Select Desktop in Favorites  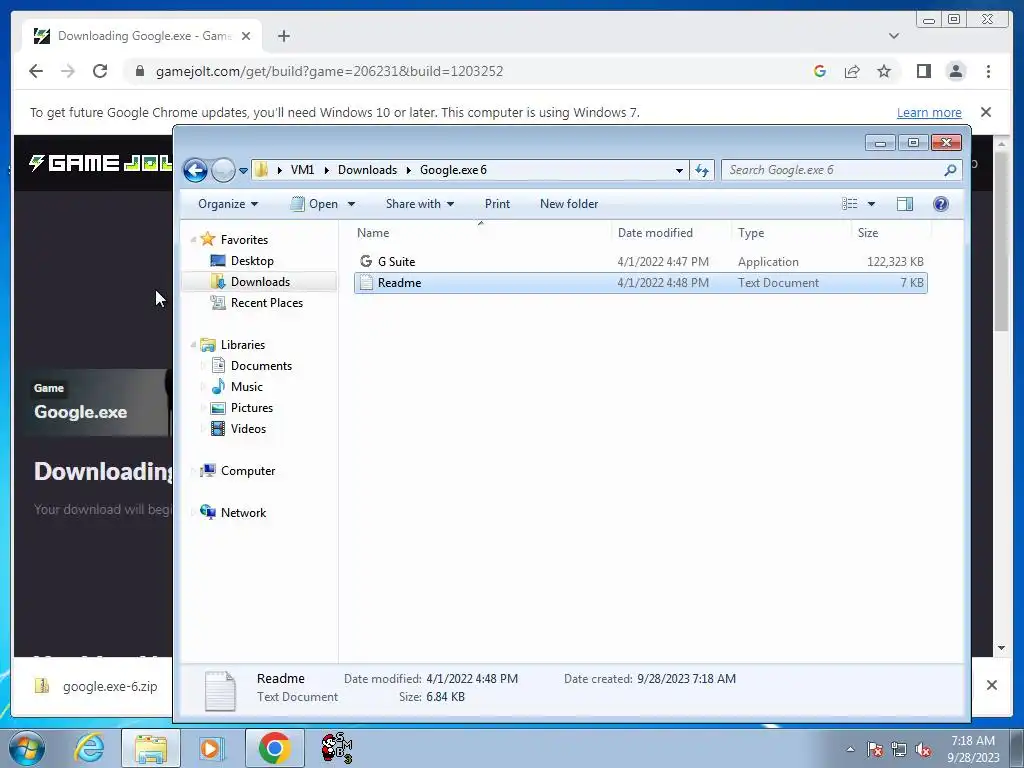pos(252,261)
